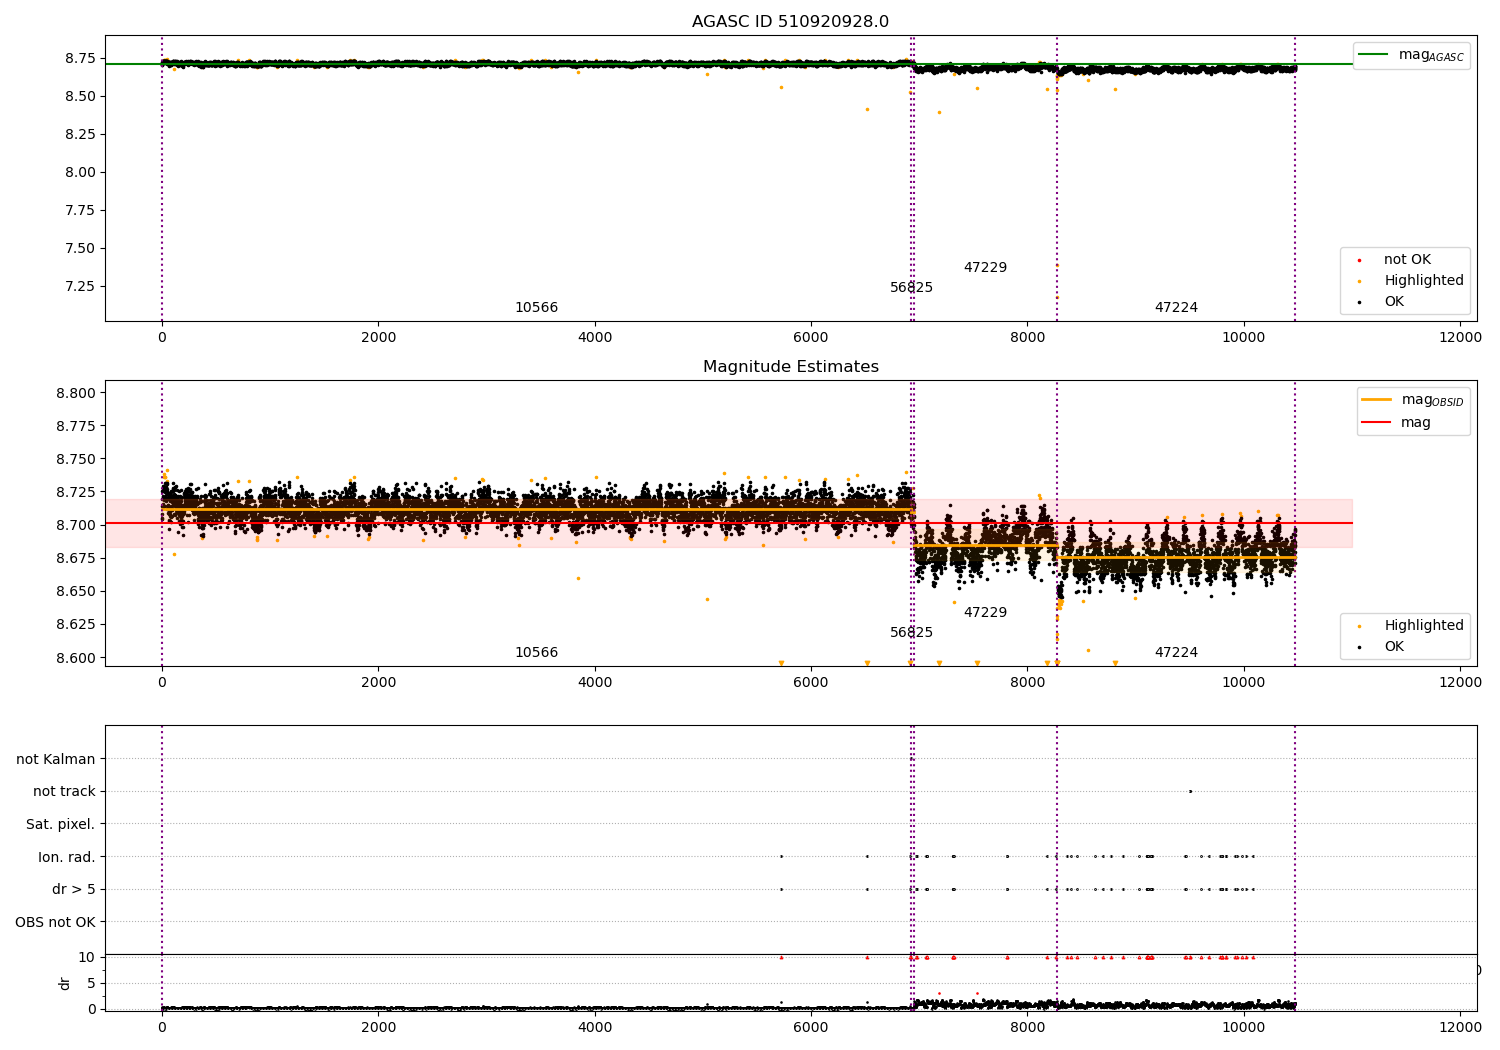
Task: Click x-axis tick 6000 in AGASC ID plot
Action: [x=811, y=338]
